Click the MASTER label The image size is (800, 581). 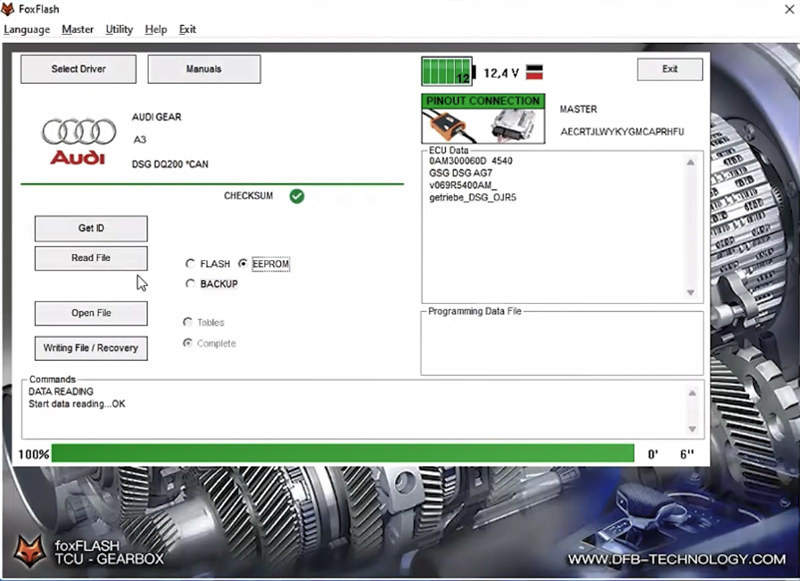(x=578, y=109)
